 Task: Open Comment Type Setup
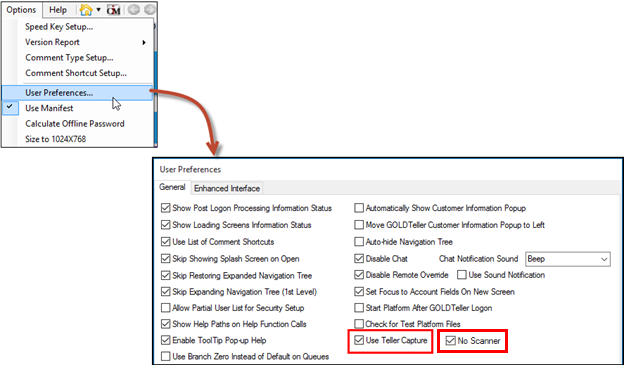click(x=77, y=58)
